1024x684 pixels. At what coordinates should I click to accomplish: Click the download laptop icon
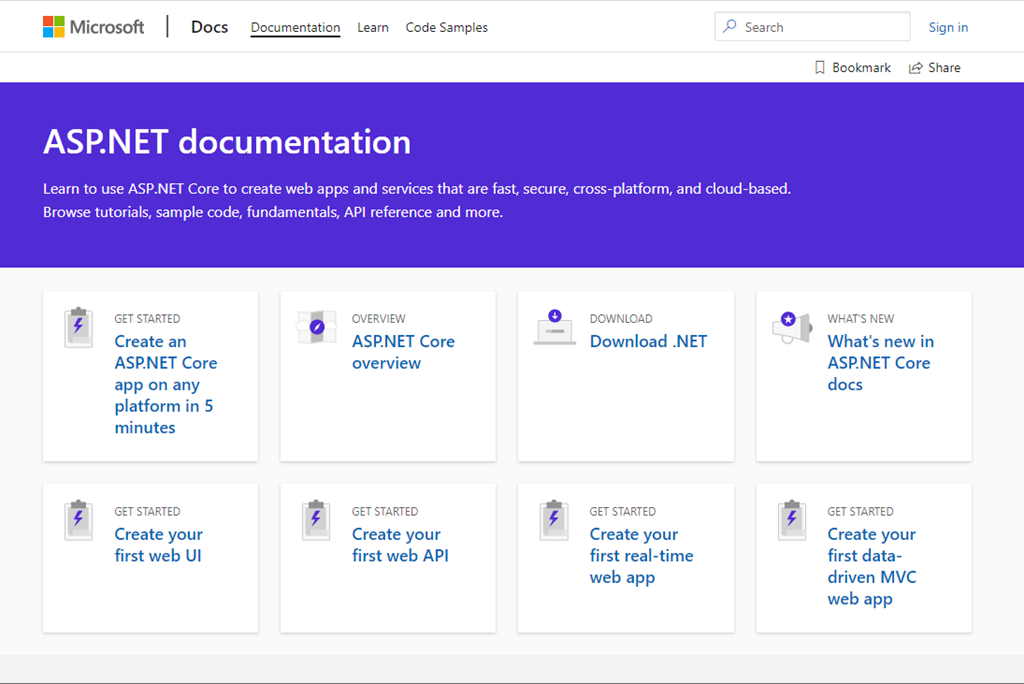554,327
